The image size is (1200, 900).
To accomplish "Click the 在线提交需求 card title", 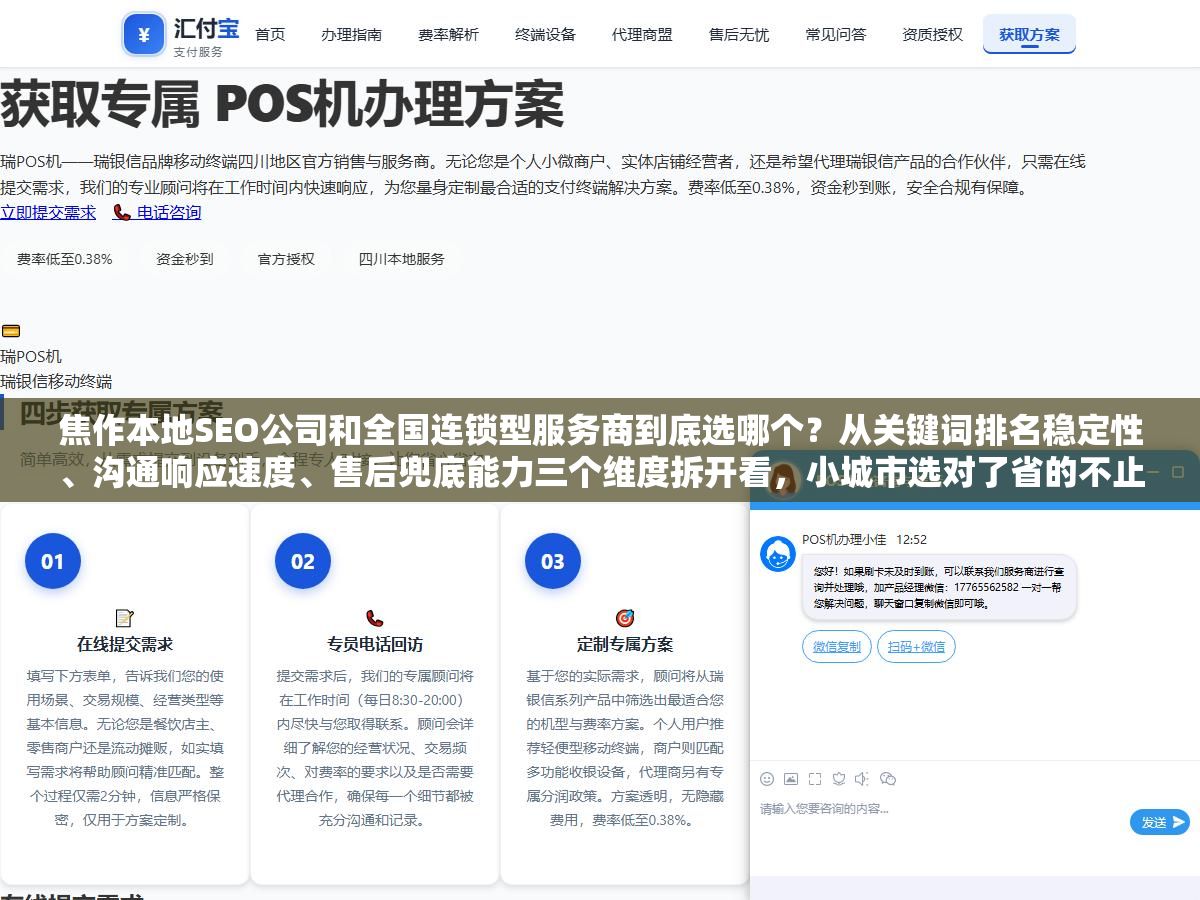I will click(x=125, y=644).
